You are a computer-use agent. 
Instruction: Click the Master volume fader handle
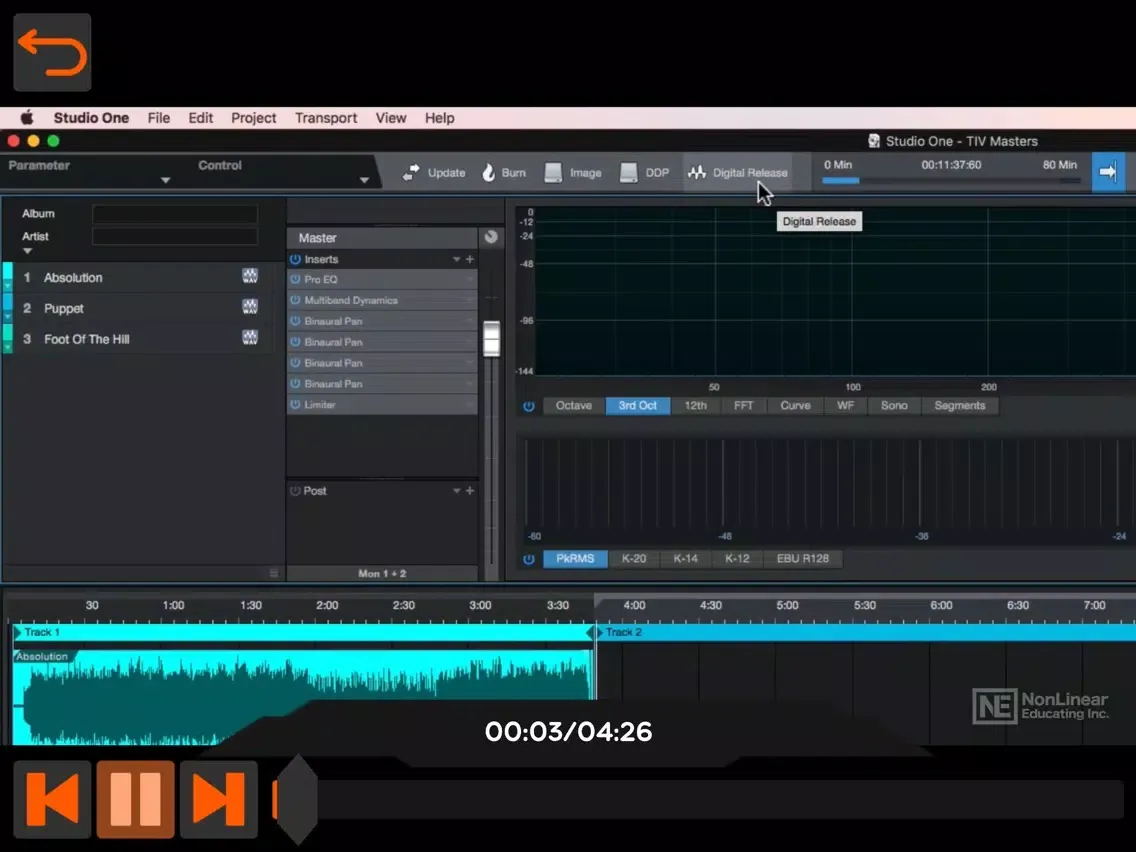point(492,338)
